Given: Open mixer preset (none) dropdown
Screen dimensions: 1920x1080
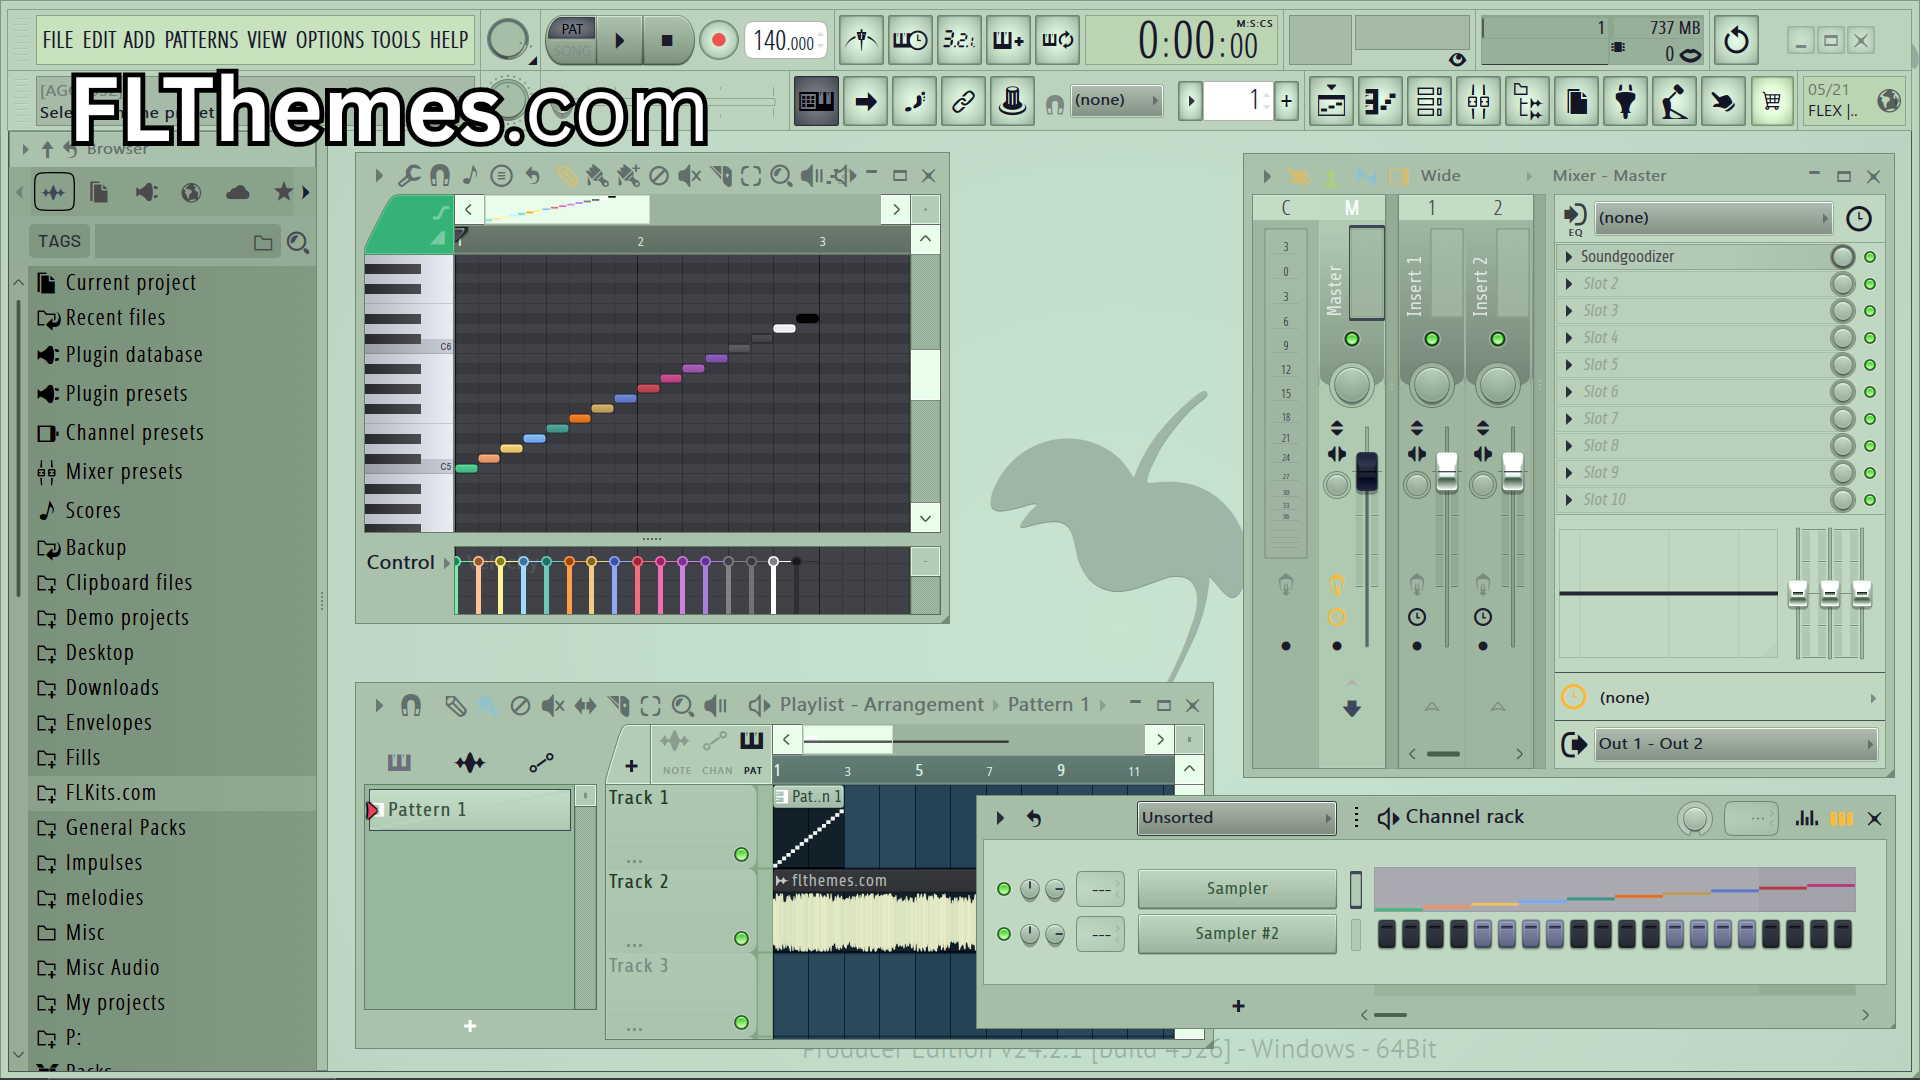Looking at the screenshot, I should [x=1713, y=218].
